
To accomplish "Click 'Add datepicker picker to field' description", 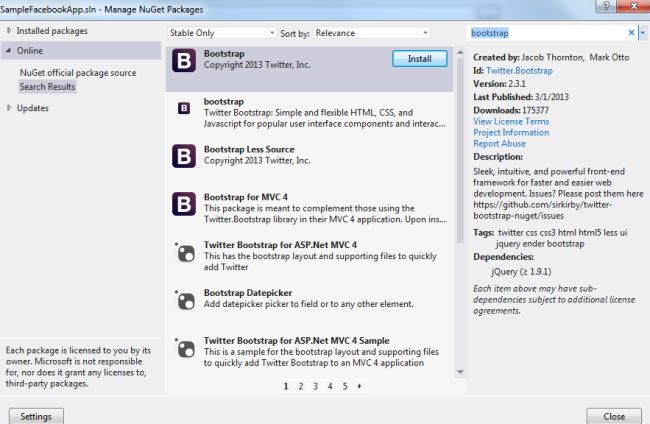I will [x=309, y=304].
